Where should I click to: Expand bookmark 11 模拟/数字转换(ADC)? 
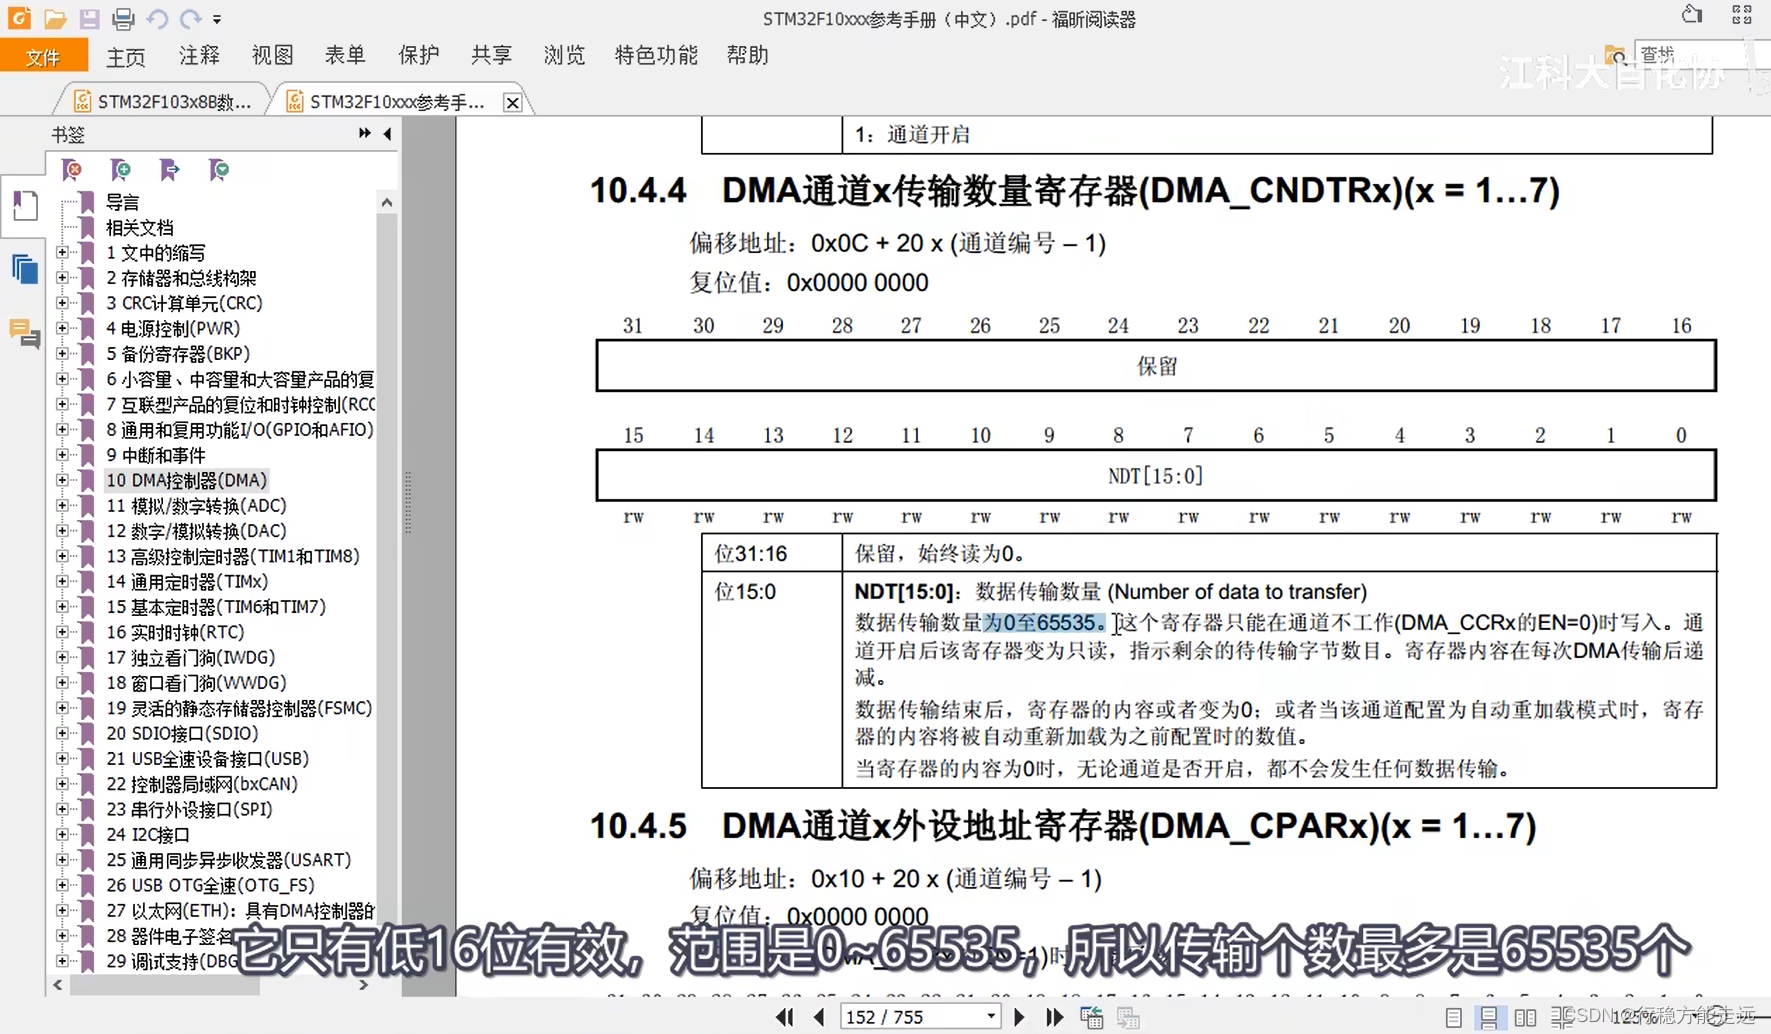point(62,506)
